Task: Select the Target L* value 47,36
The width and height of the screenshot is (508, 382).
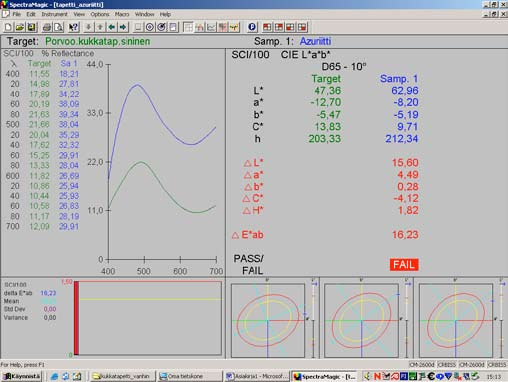Action: coord(327,91)
